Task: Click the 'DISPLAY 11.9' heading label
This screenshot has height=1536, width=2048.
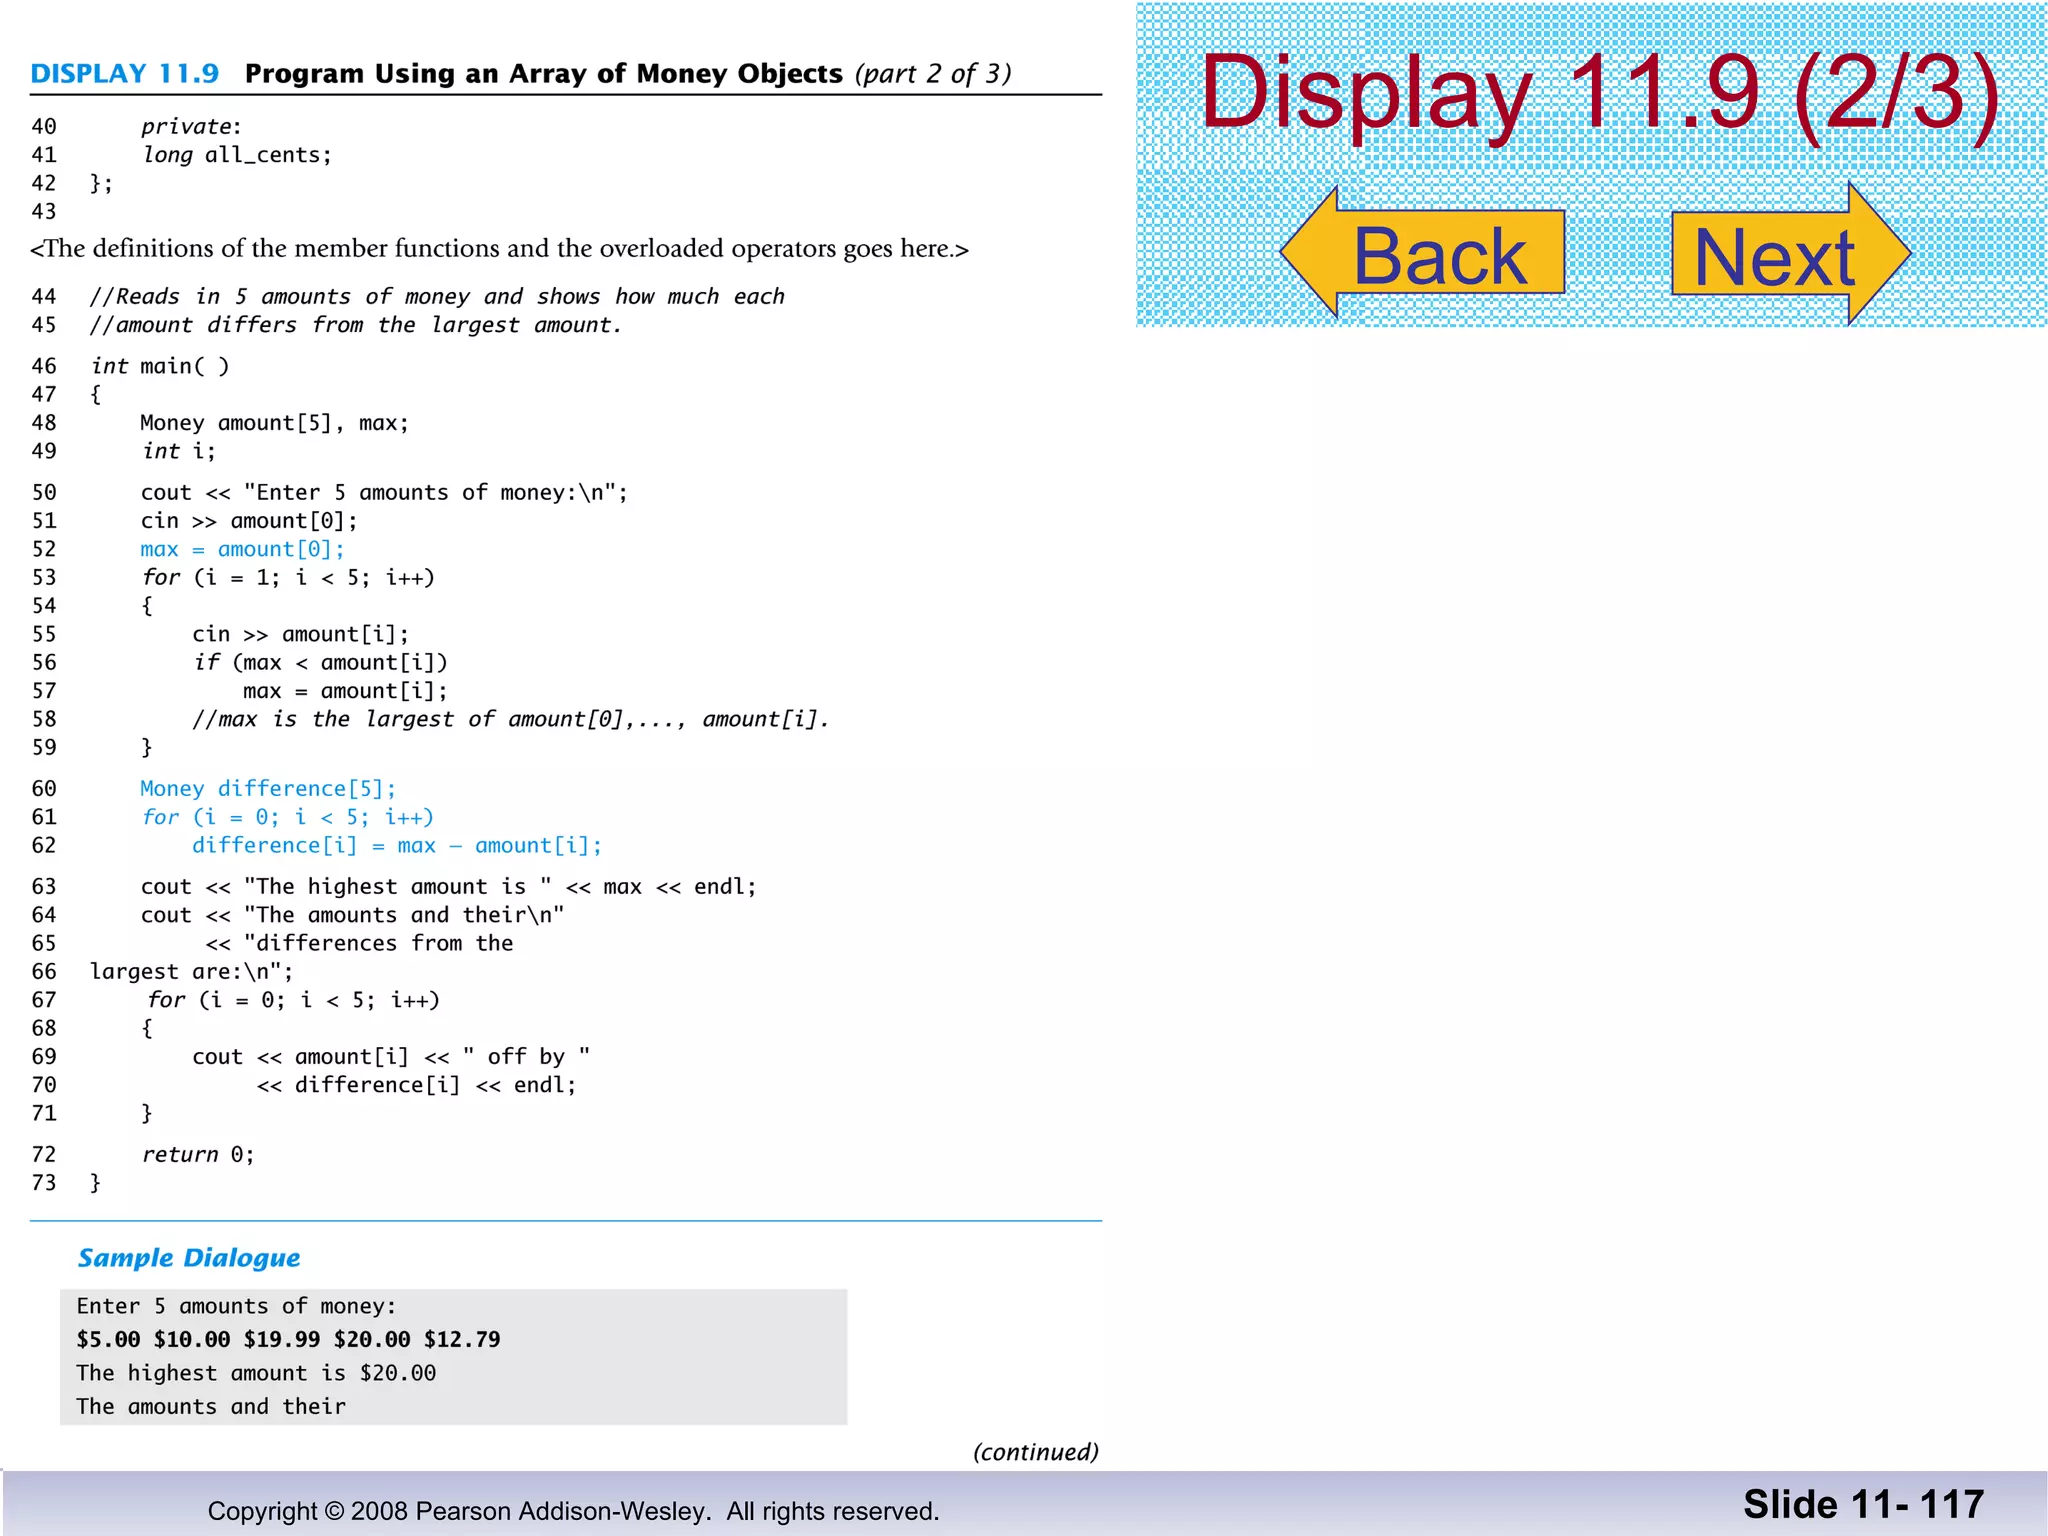Action: (125, 74)
